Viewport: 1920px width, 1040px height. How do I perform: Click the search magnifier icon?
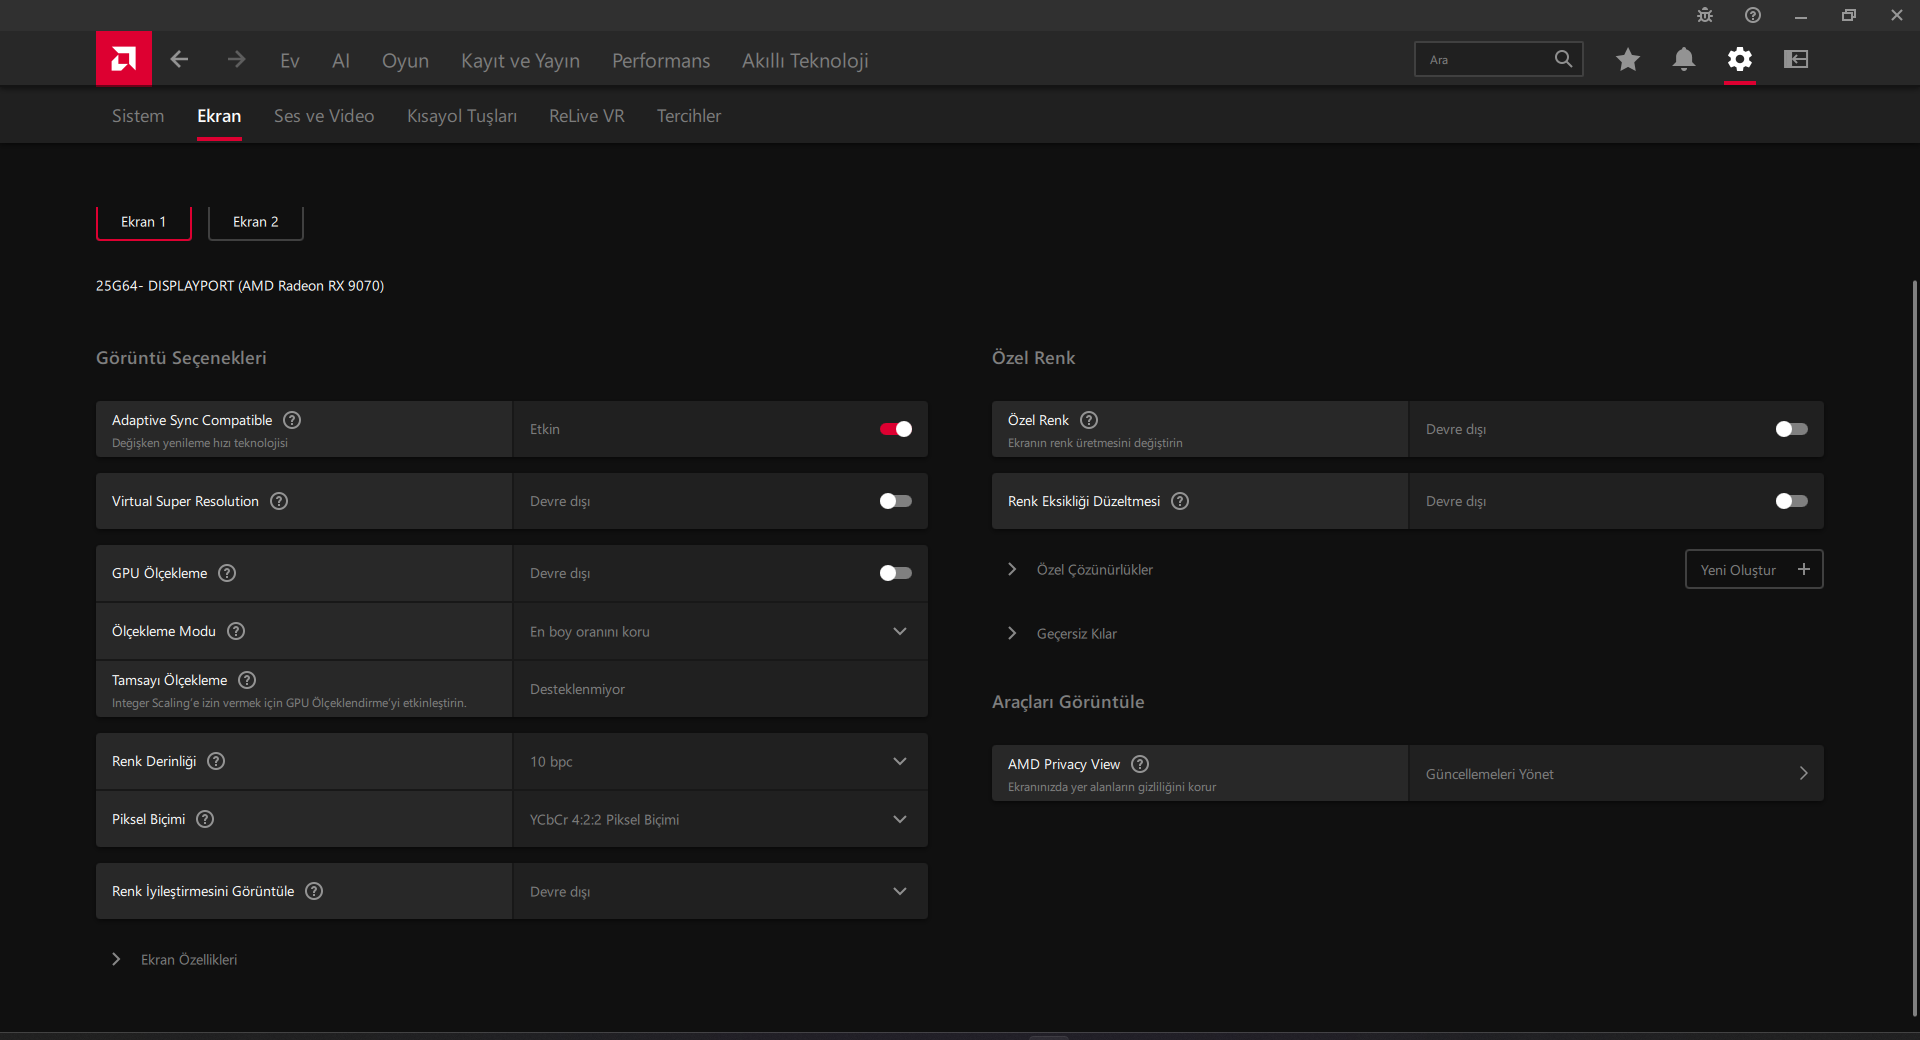[1563, 59]
